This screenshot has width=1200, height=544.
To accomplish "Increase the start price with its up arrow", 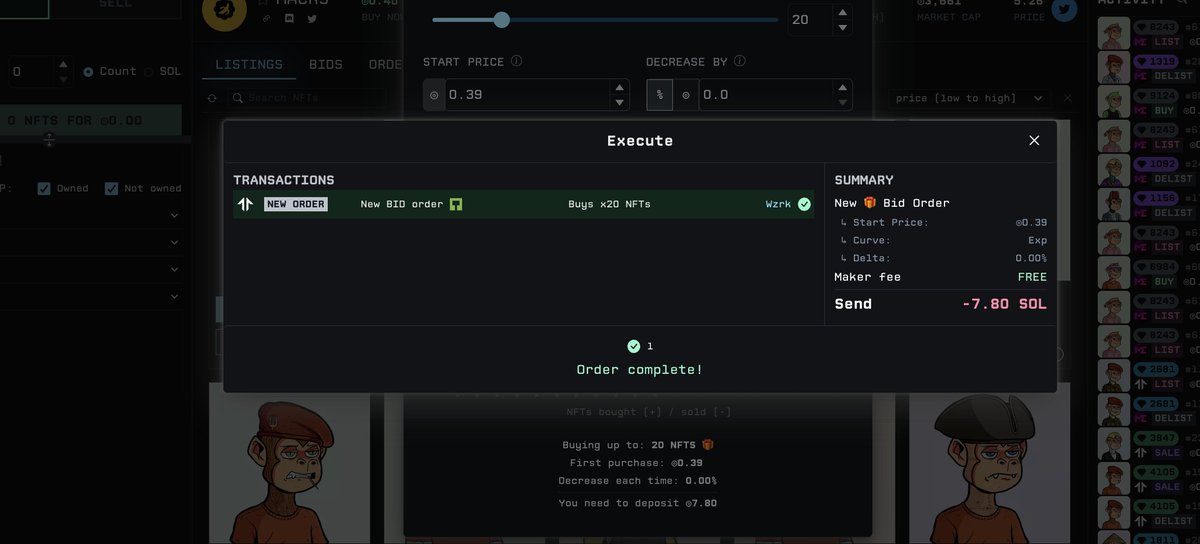I will (620, 88).
